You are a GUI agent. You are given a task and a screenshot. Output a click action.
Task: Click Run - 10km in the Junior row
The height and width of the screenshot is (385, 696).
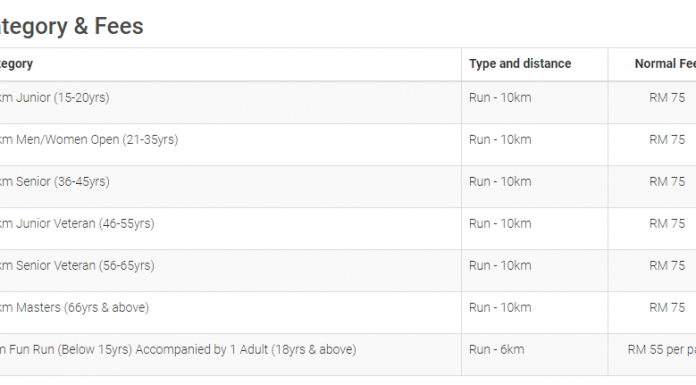pyautogui.click(x=500, y=98)
